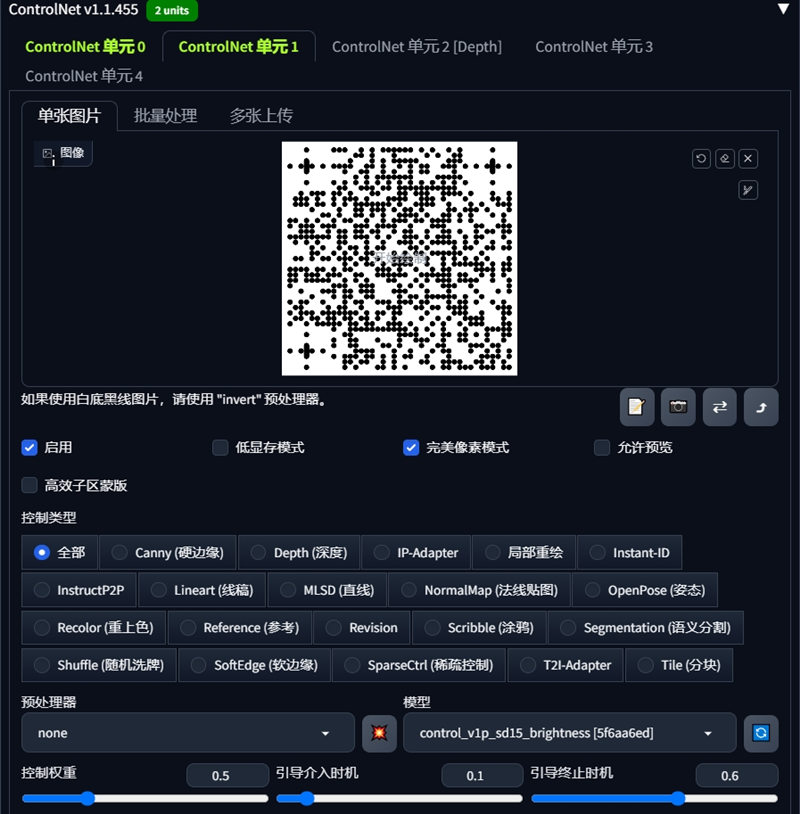Select SparseCtrl (稀疏控制) control type
The height and width of the screenshot is (814, 800).
419,665
